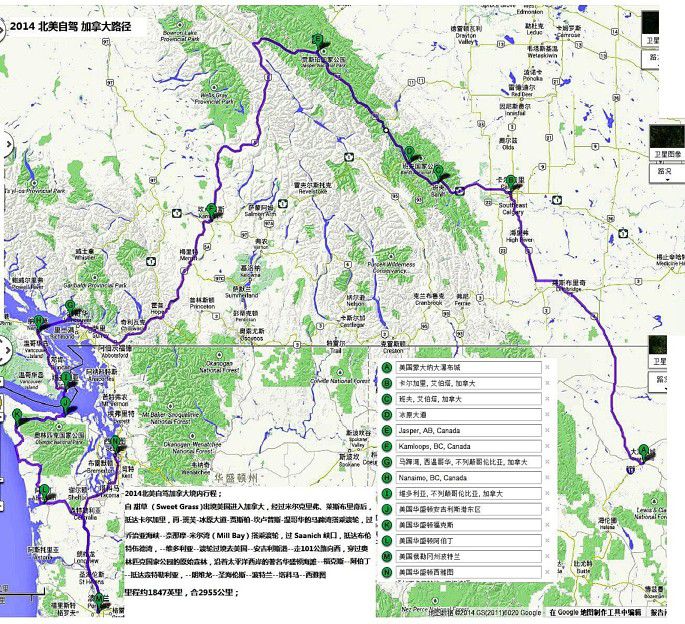Image resolution: width=685 pixels, height=624 pixels.
Task: Click green A icon in destination list
Action: tap(387, 367)
